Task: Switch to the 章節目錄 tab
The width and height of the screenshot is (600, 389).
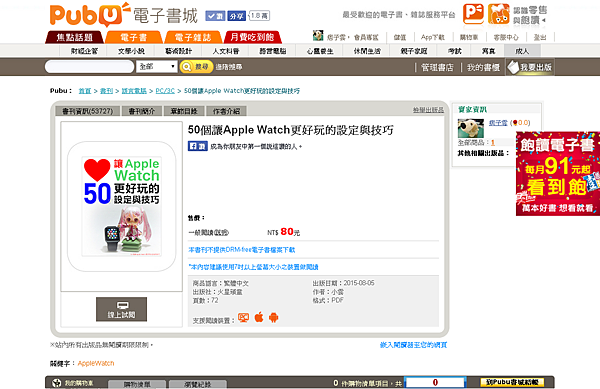Action: coord(184,111)
